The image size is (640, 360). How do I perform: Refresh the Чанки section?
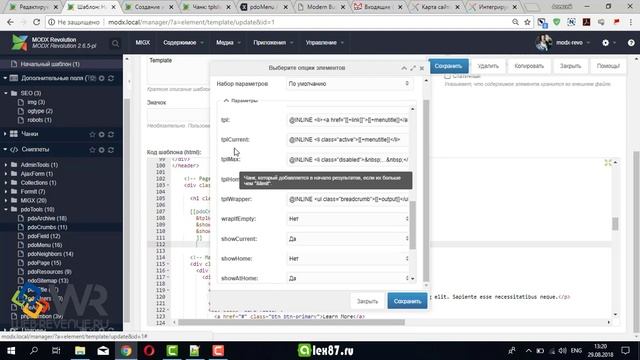(111, 134)
